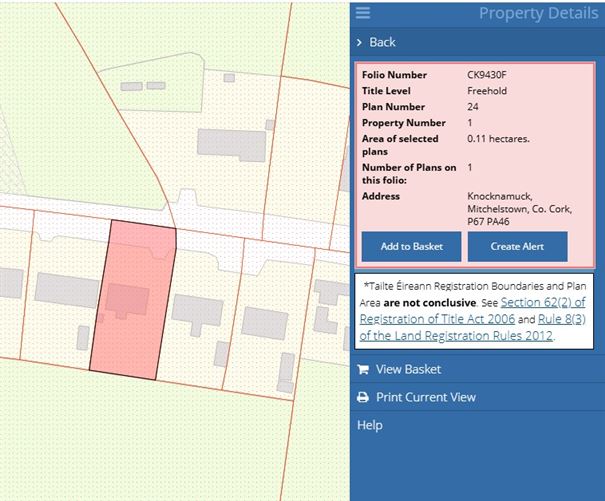605x501 pixels.
Task: Go back using the Back label
Action: click(382, 43)
